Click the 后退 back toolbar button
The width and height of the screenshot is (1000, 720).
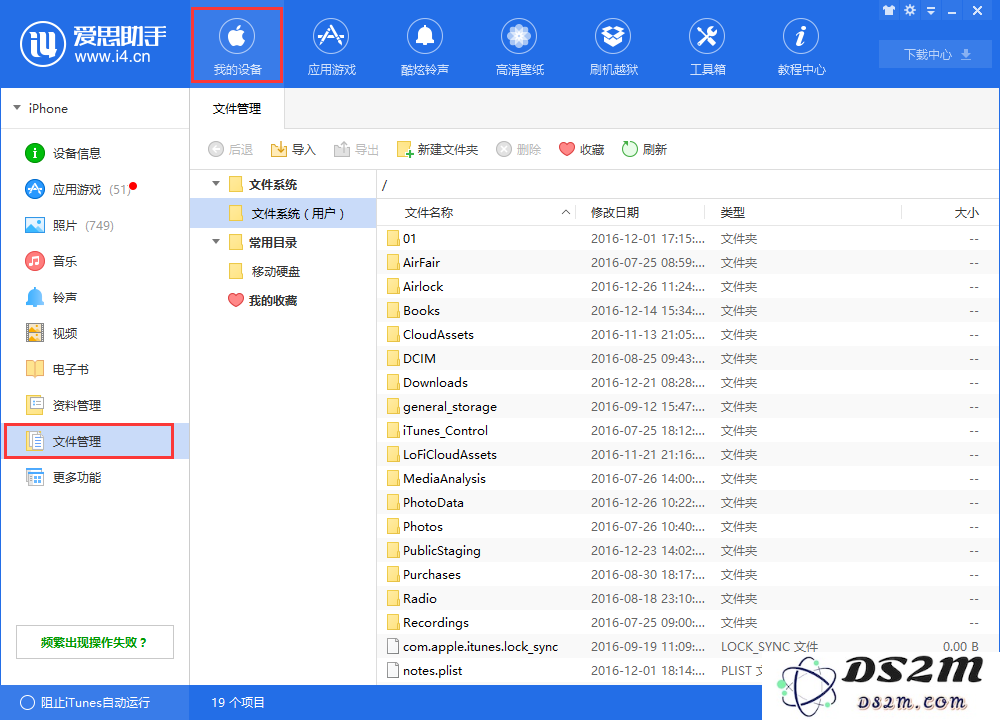click(230, 149)
